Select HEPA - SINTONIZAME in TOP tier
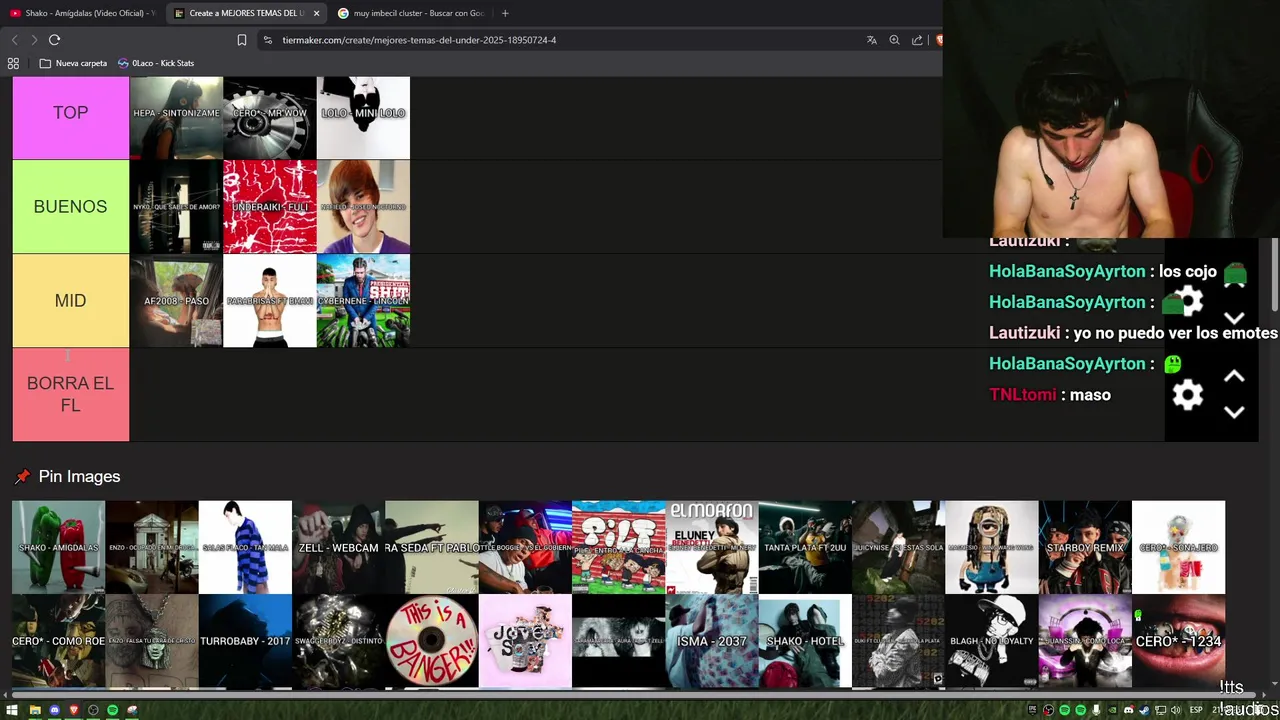Image resolution: width=1280 pixels, height=720 pixels. click(x=176, y=118)
